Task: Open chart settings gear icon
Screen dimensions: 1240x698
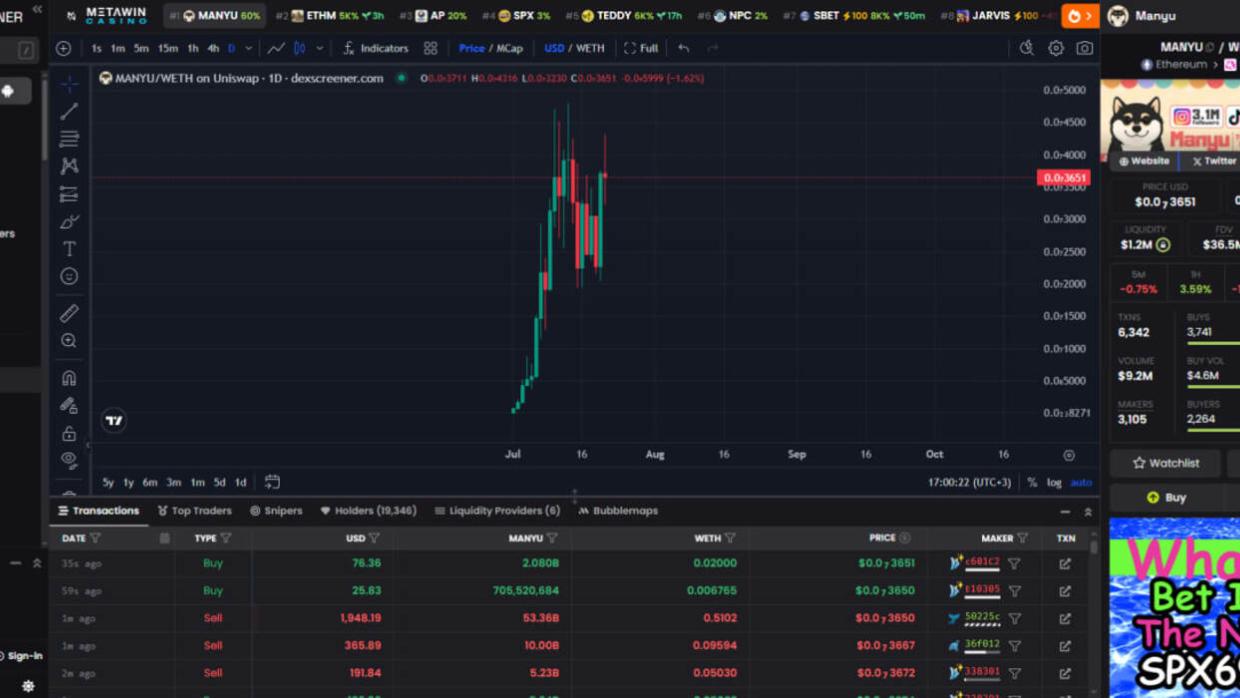Action: pos(1056,48)
